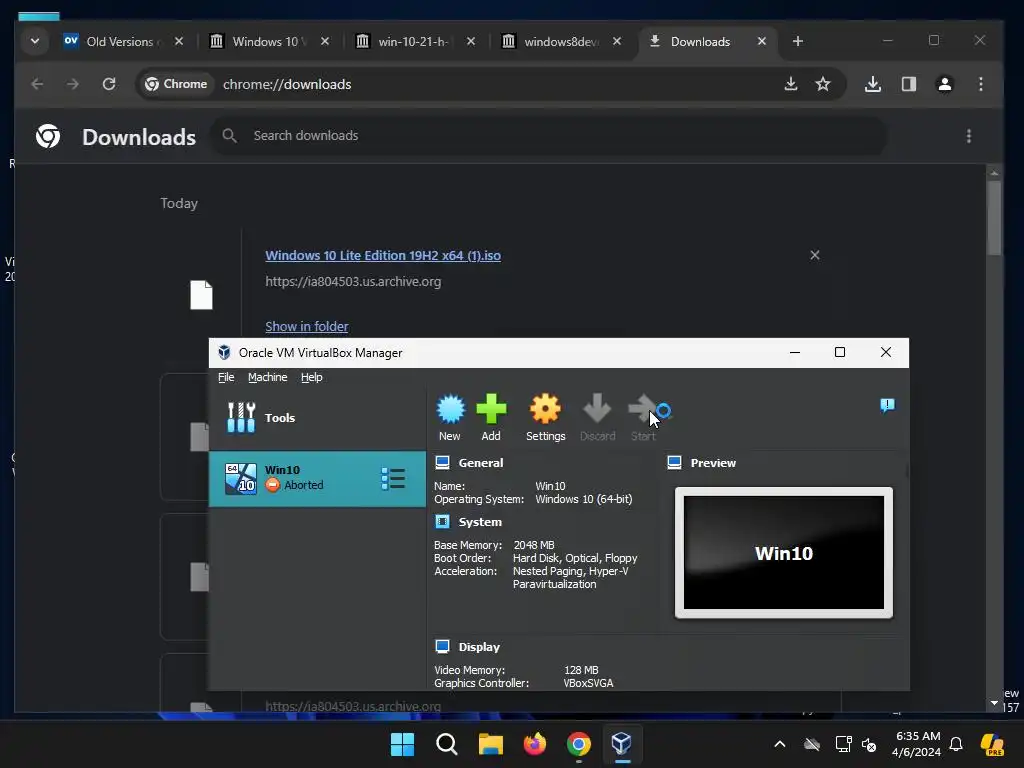Open Firefox from the taskbar
The width and height of the screenshot is (1024, 768).
[535, 744]
